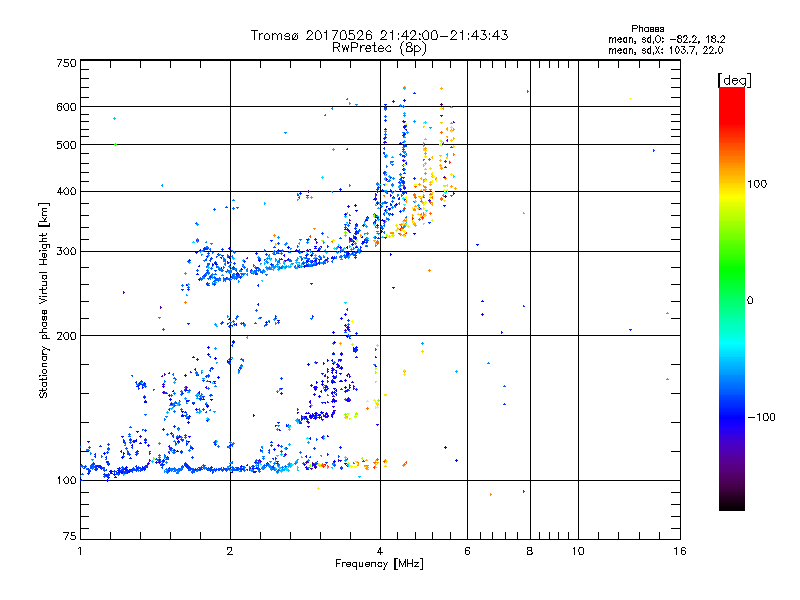Select the "mean, sd,X: 103.7, 22.0" line

[665, 50]
